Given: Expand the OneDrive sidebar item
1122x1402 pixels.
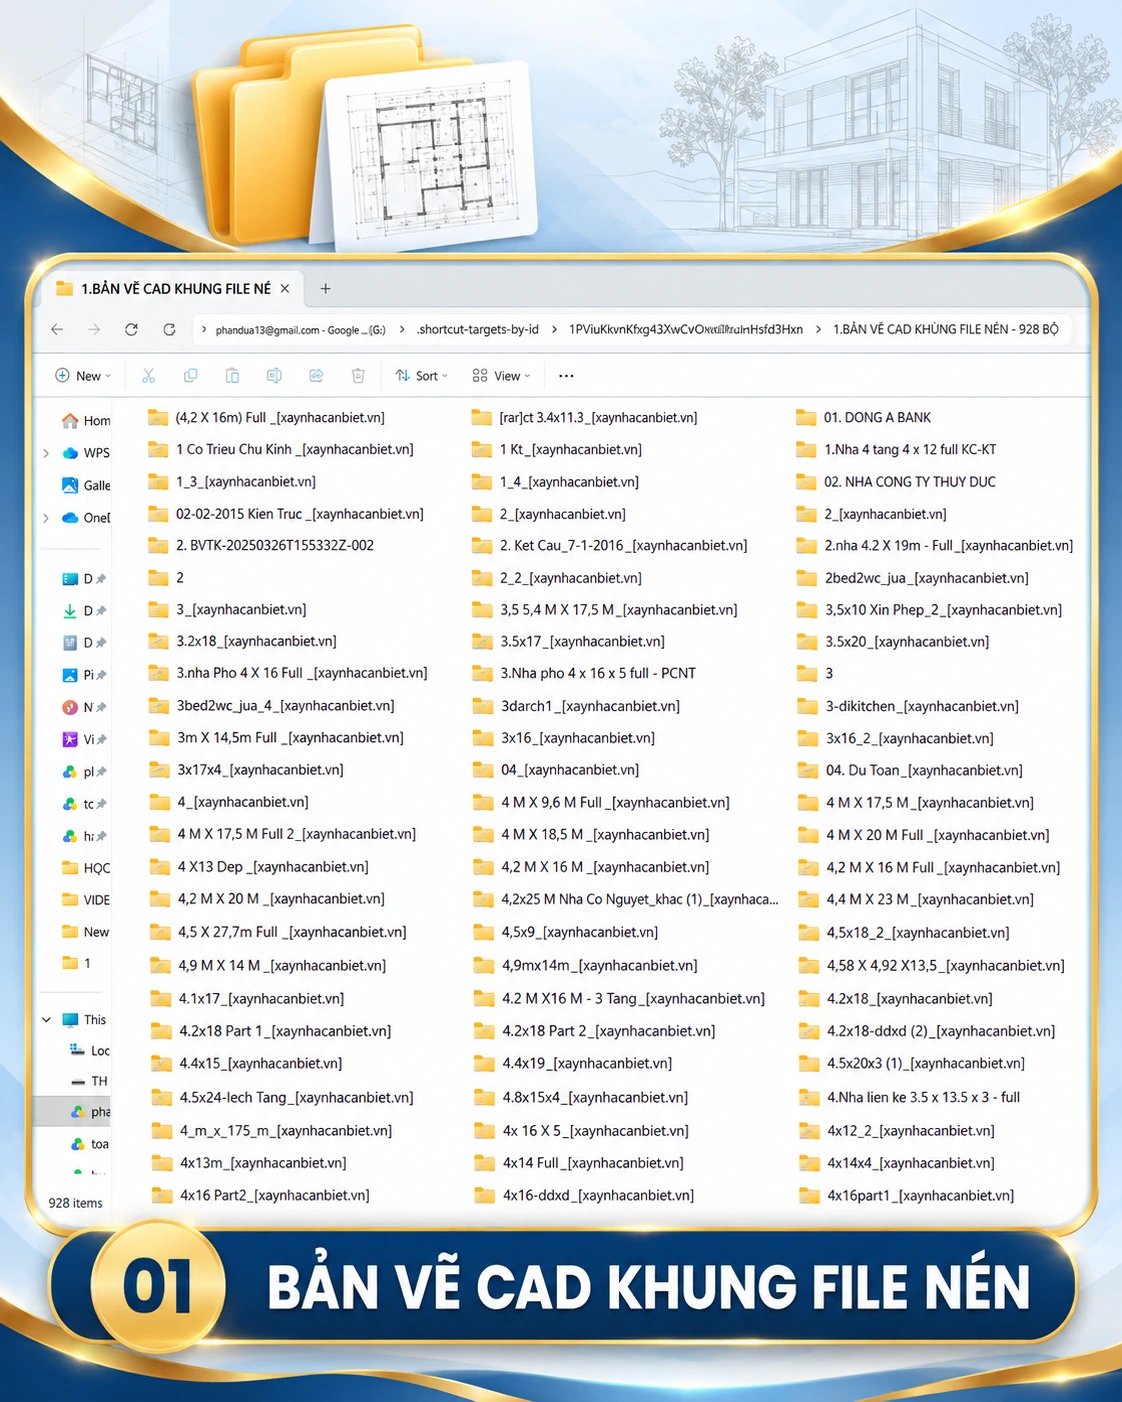Looking at the screenshot, I should tap(46, 518).
